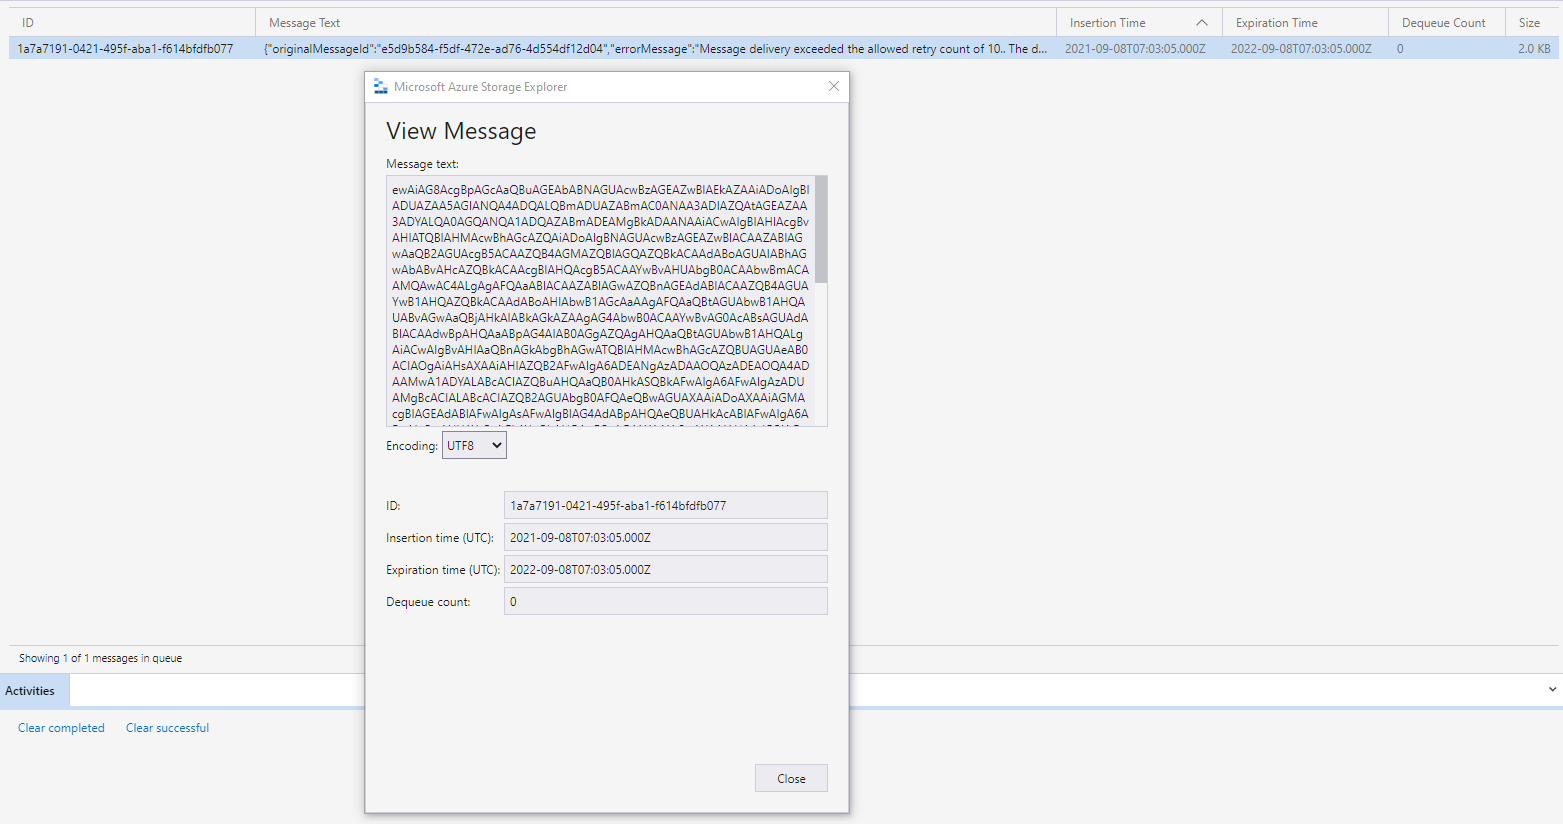The image size is (1563, 824).
Task: Click the Close button
Action: pyautogui.click(x=790, y=778)
